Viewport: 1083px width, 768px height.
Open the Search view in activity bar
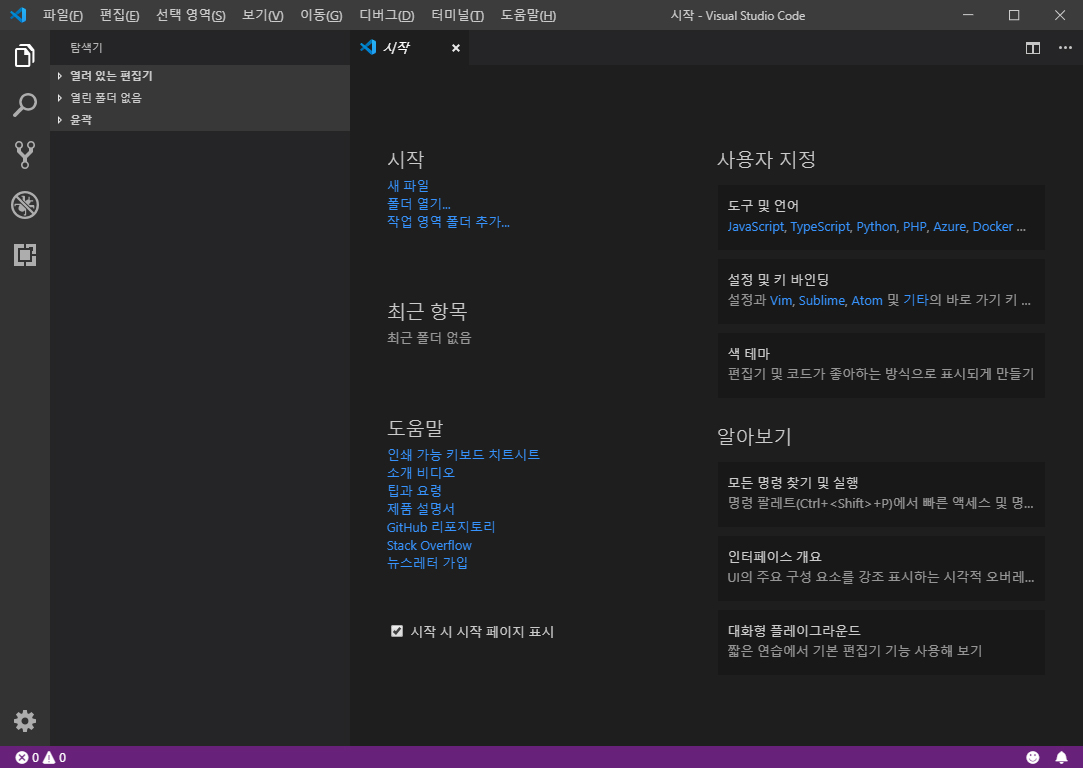tap(25, 105)
